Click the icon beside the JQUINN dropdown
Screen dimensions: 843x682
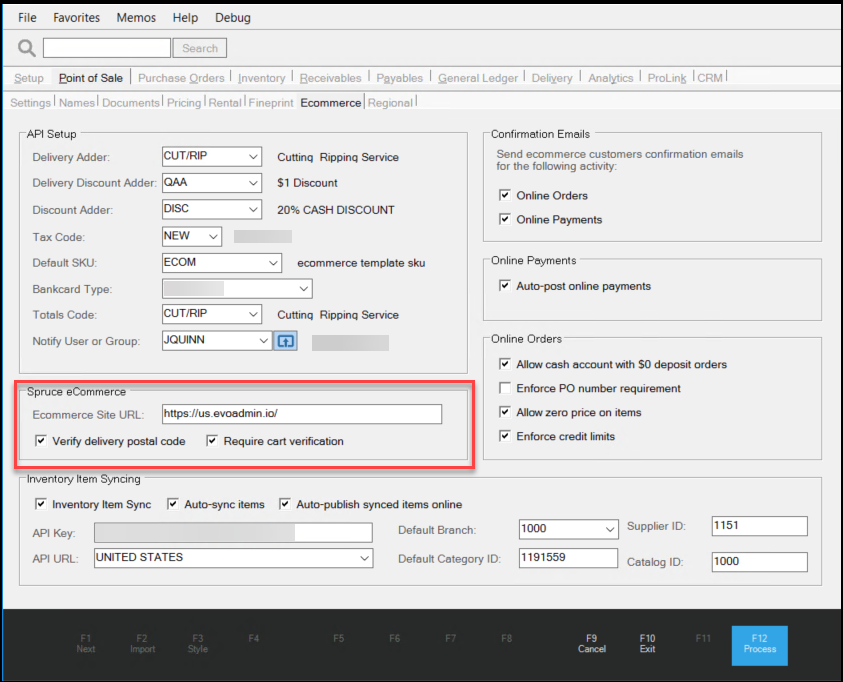pyautogui.click(x=286, y=341)
